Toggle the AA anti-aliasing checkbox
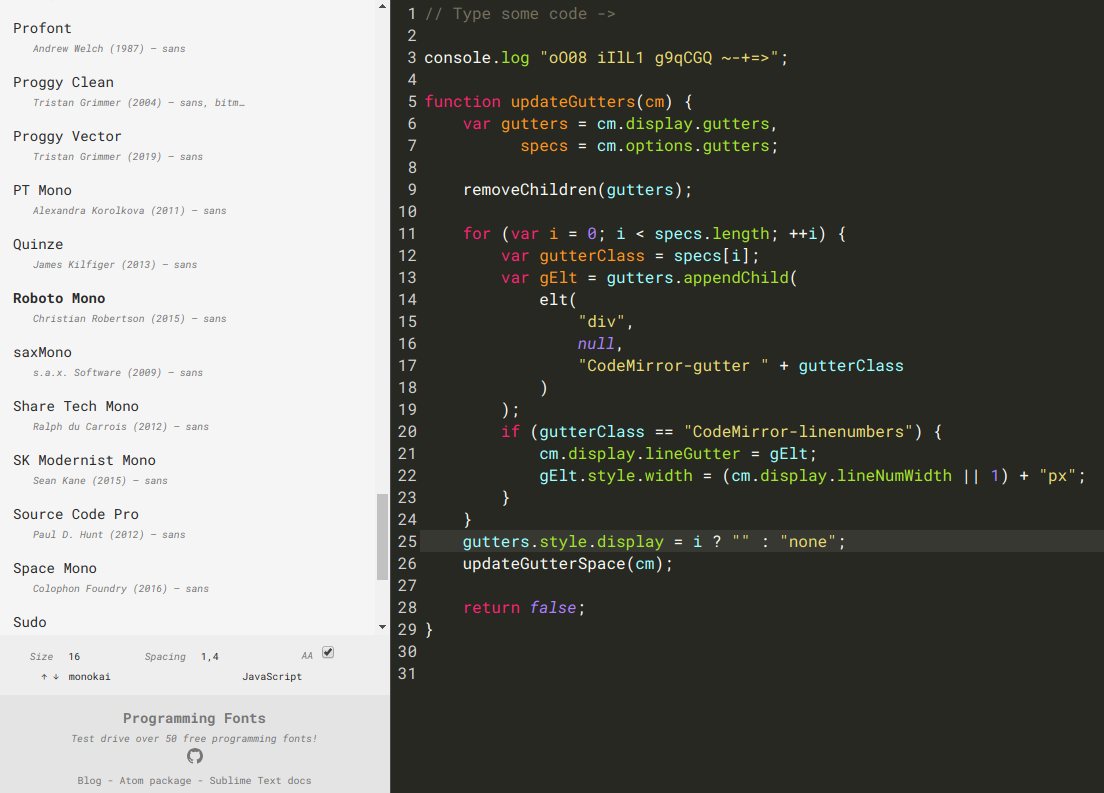Screen dimensions: 1104x793 coord(328,652)
